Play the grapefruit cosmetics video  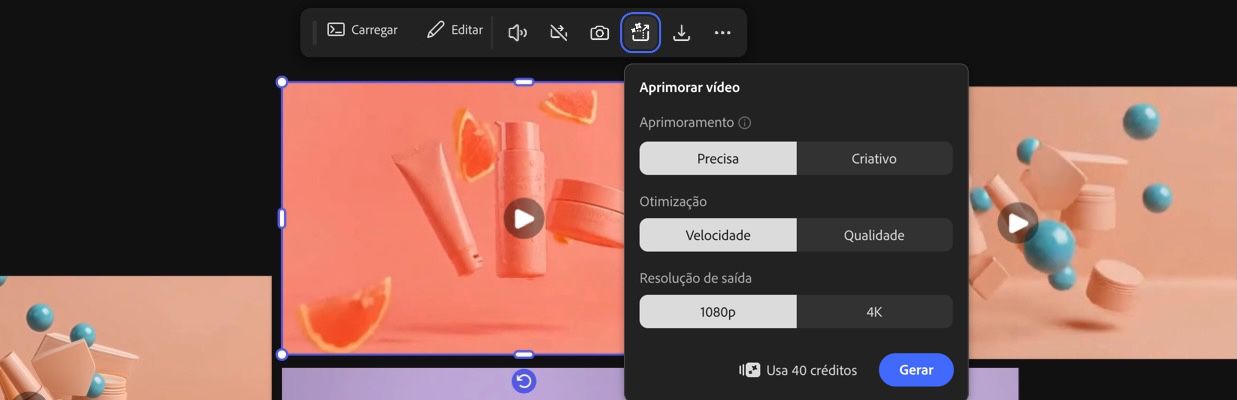coord(523,218)
